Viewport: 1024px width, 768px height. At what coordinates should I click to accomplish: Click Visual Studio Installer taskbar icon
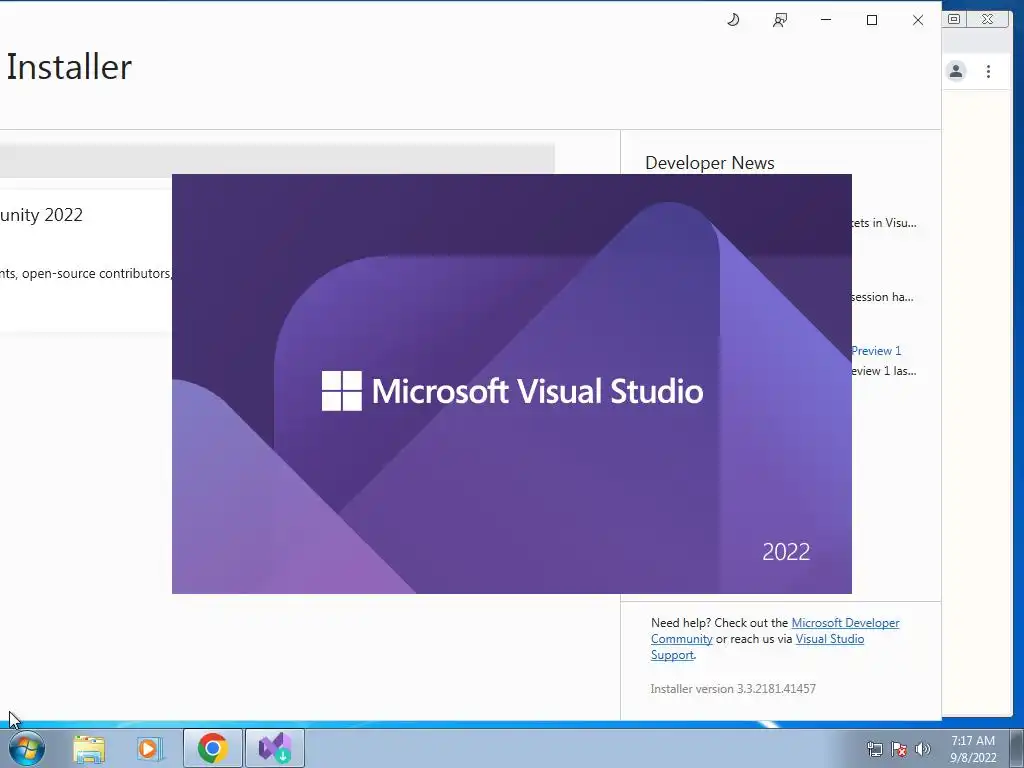[x=274, y=748]
